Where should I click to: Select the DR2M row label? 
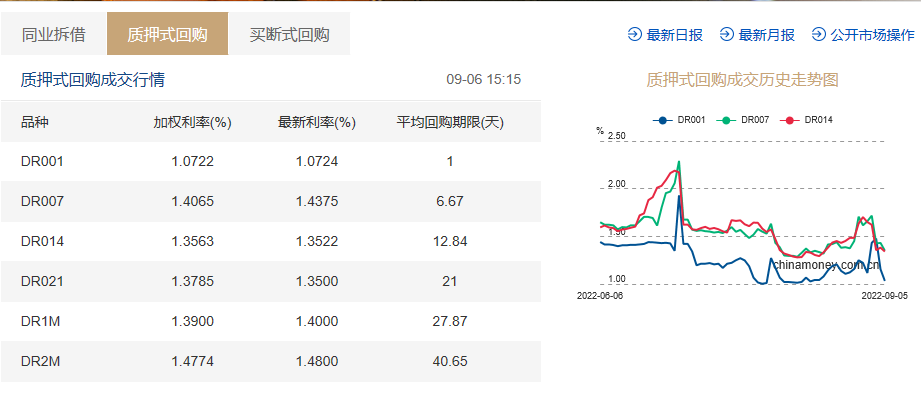41,361
